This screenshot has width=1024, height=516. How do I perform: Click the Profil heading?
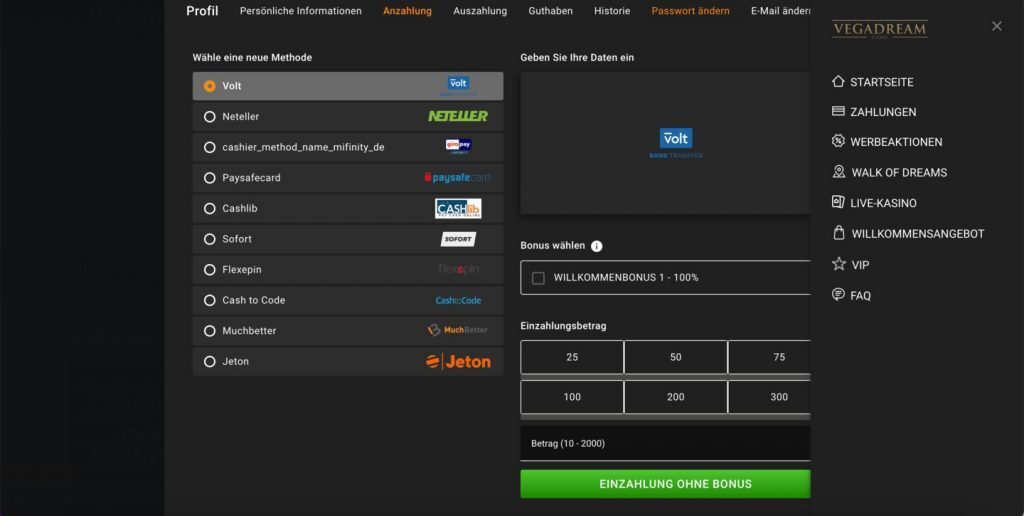coord(202,11)
